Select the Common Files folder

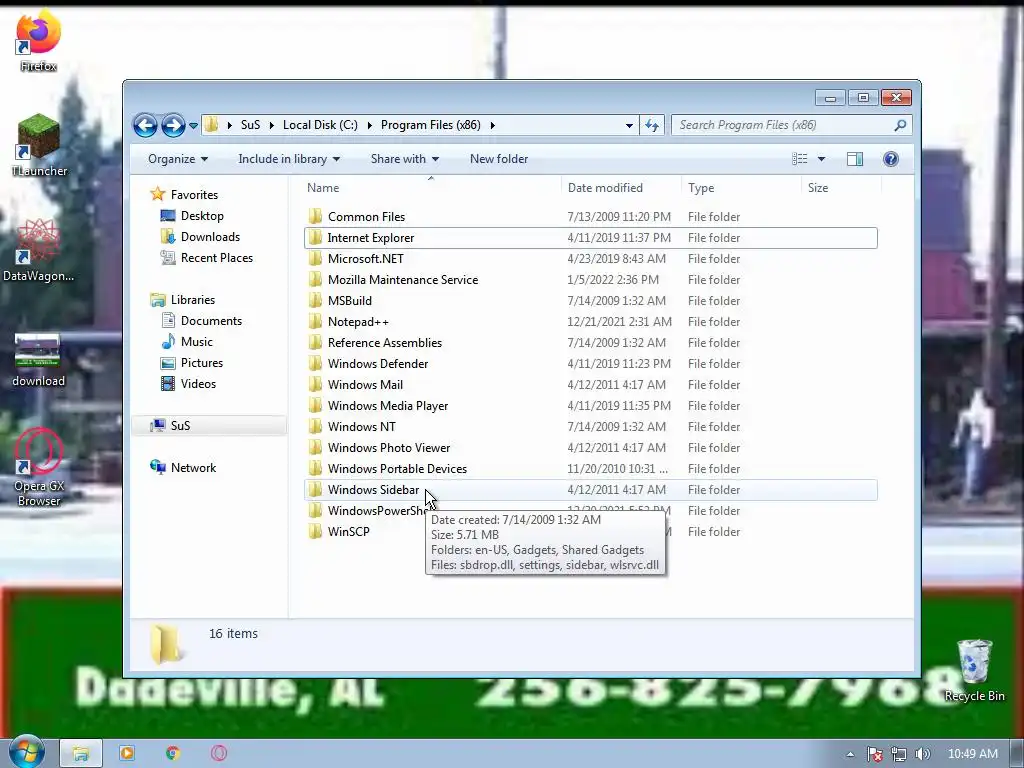click(x=590, y=217)
